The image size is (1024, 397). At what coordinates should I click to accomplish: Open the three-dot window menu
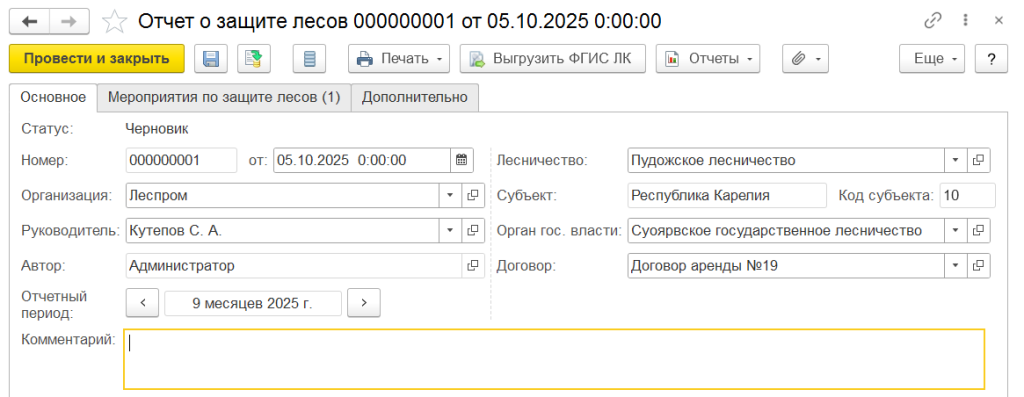pyautogui.click(x=965, y=21)
